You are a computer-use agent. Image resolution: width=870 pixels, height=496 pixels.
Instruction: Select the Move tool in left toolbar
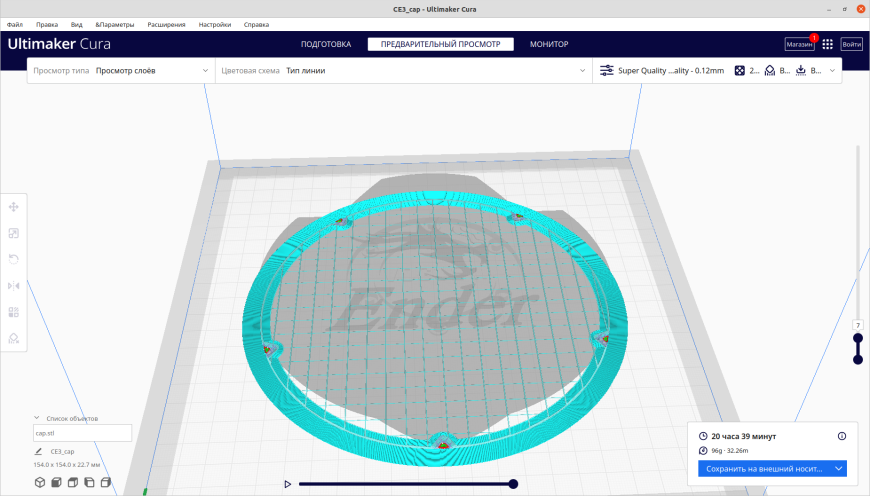click(14, 207)
